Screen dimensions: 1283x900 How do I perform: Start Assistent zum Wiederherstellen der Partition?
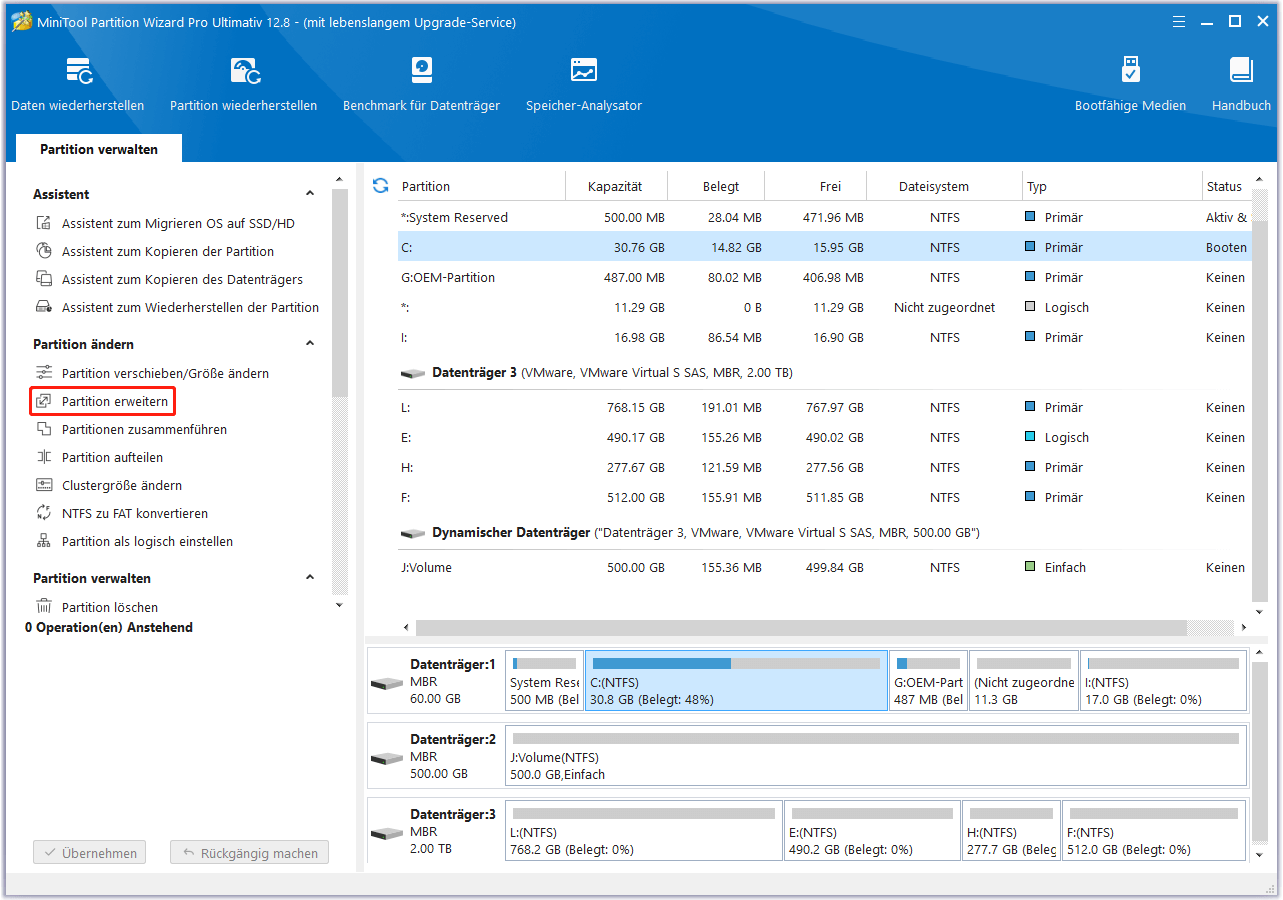pyautogui.click(x=190, y=308)
